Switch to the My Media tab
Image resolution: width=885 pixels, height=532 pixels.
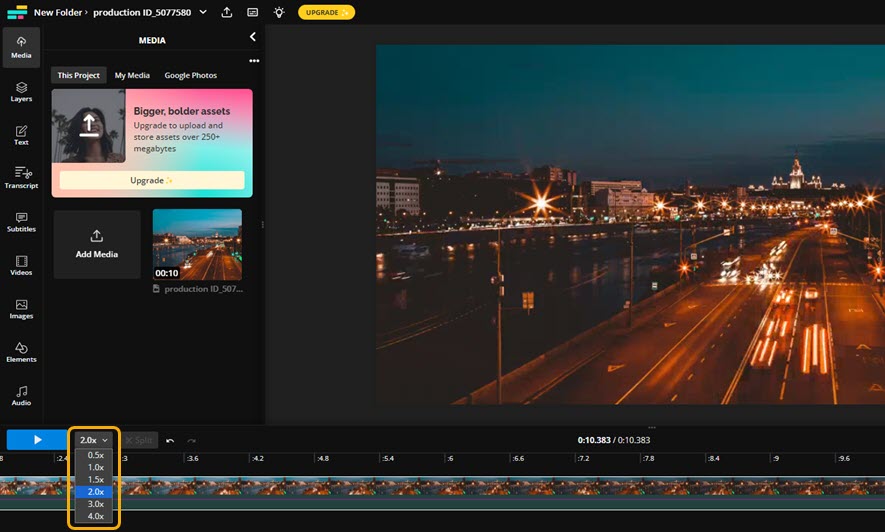(x=132, y=75)
